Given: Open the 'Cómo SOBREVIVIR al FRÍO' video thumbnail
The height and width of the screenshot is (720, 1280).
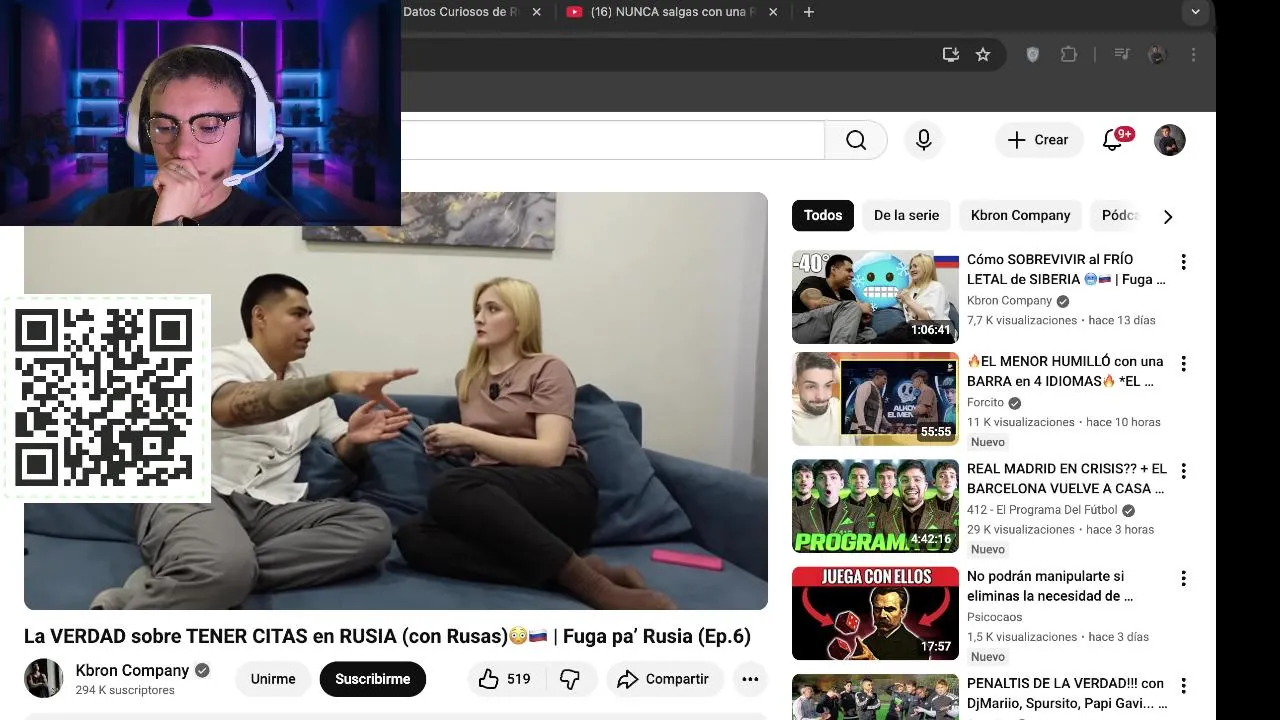Looking at the screenshot, I should coord(875,297).
